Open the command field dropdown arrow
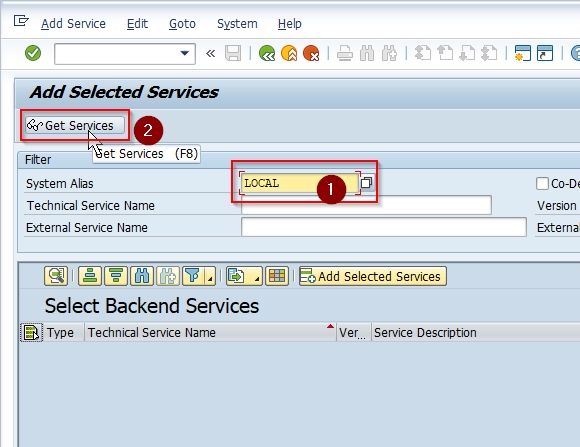Viewport: 580px width, 447px height. coord(185,54)
